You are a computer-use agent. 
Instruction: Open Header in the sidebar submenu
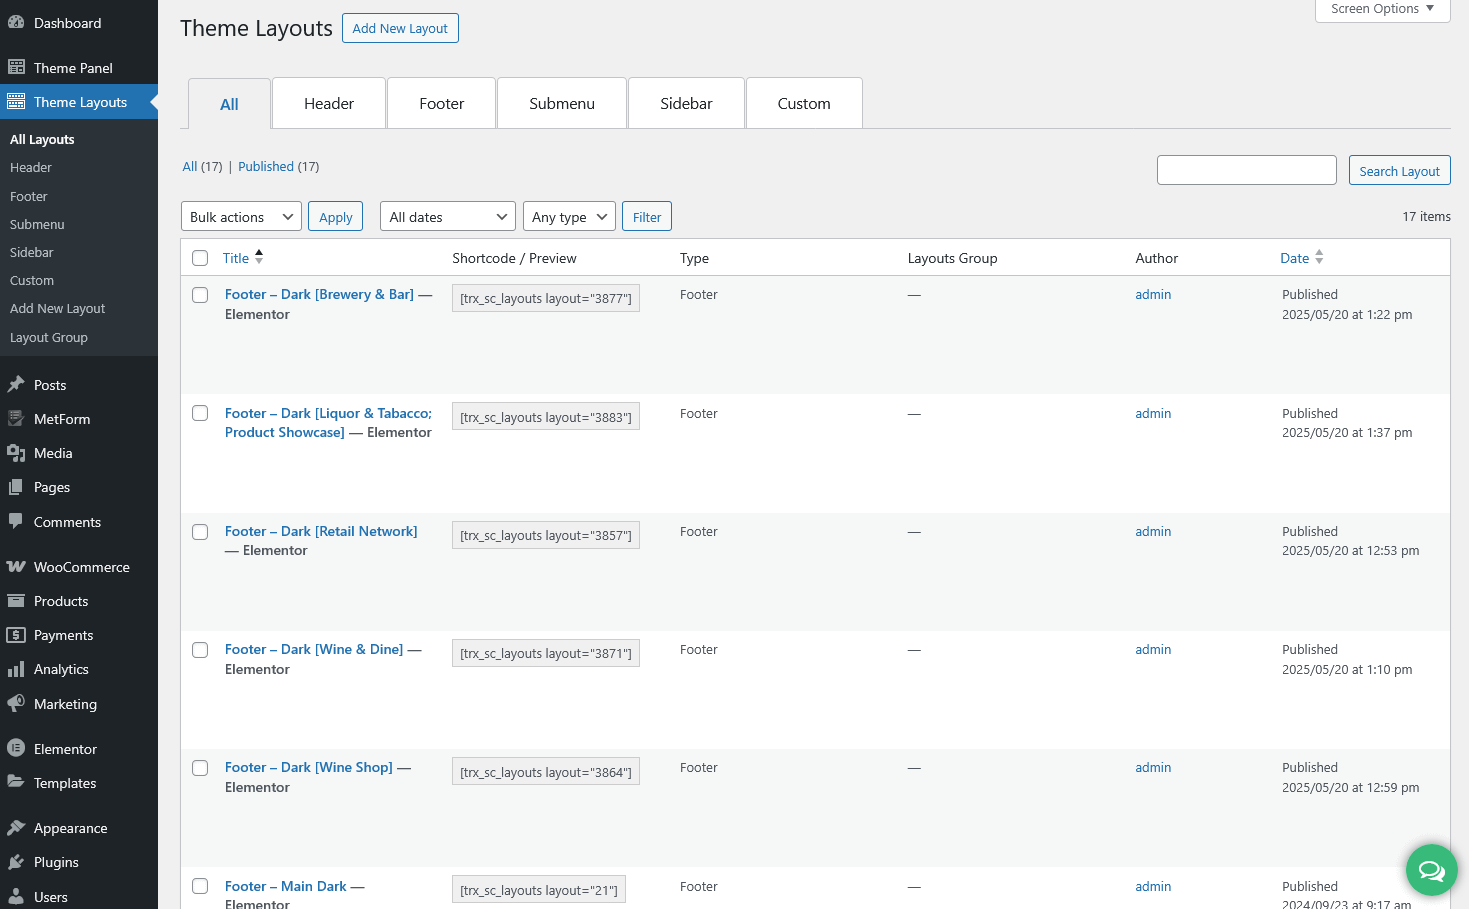coord(31,167)
